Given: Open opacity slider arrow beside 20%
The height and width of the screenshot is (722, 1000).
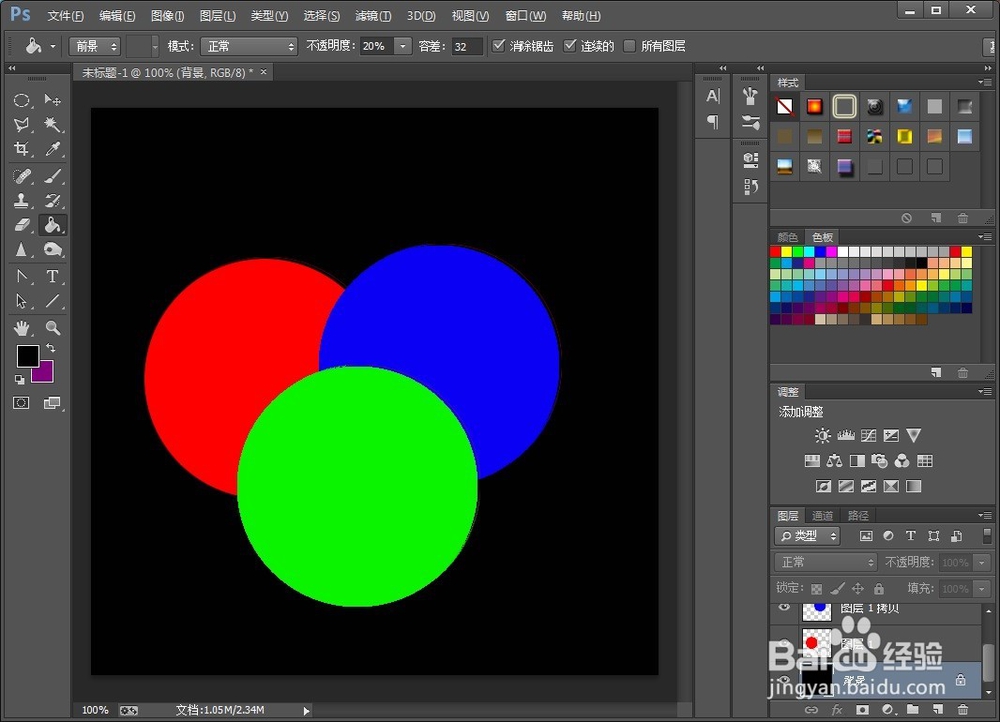Looking at the screenshot, I should click(403, 46).
